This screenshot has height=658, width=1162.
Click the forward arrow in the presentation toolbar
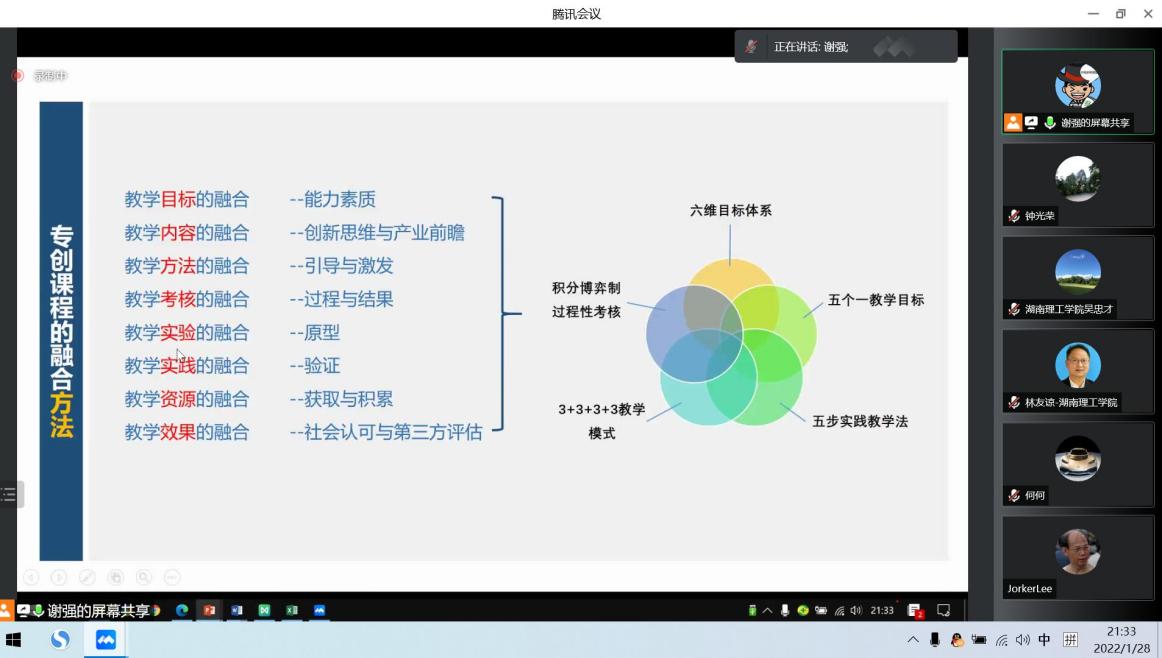(59, 576)
